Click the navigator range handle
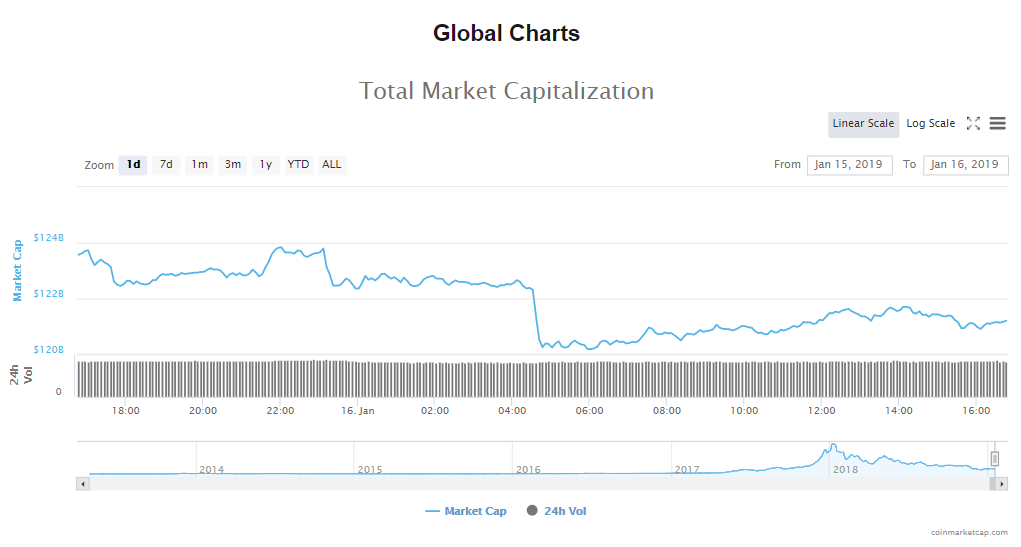 994,458
